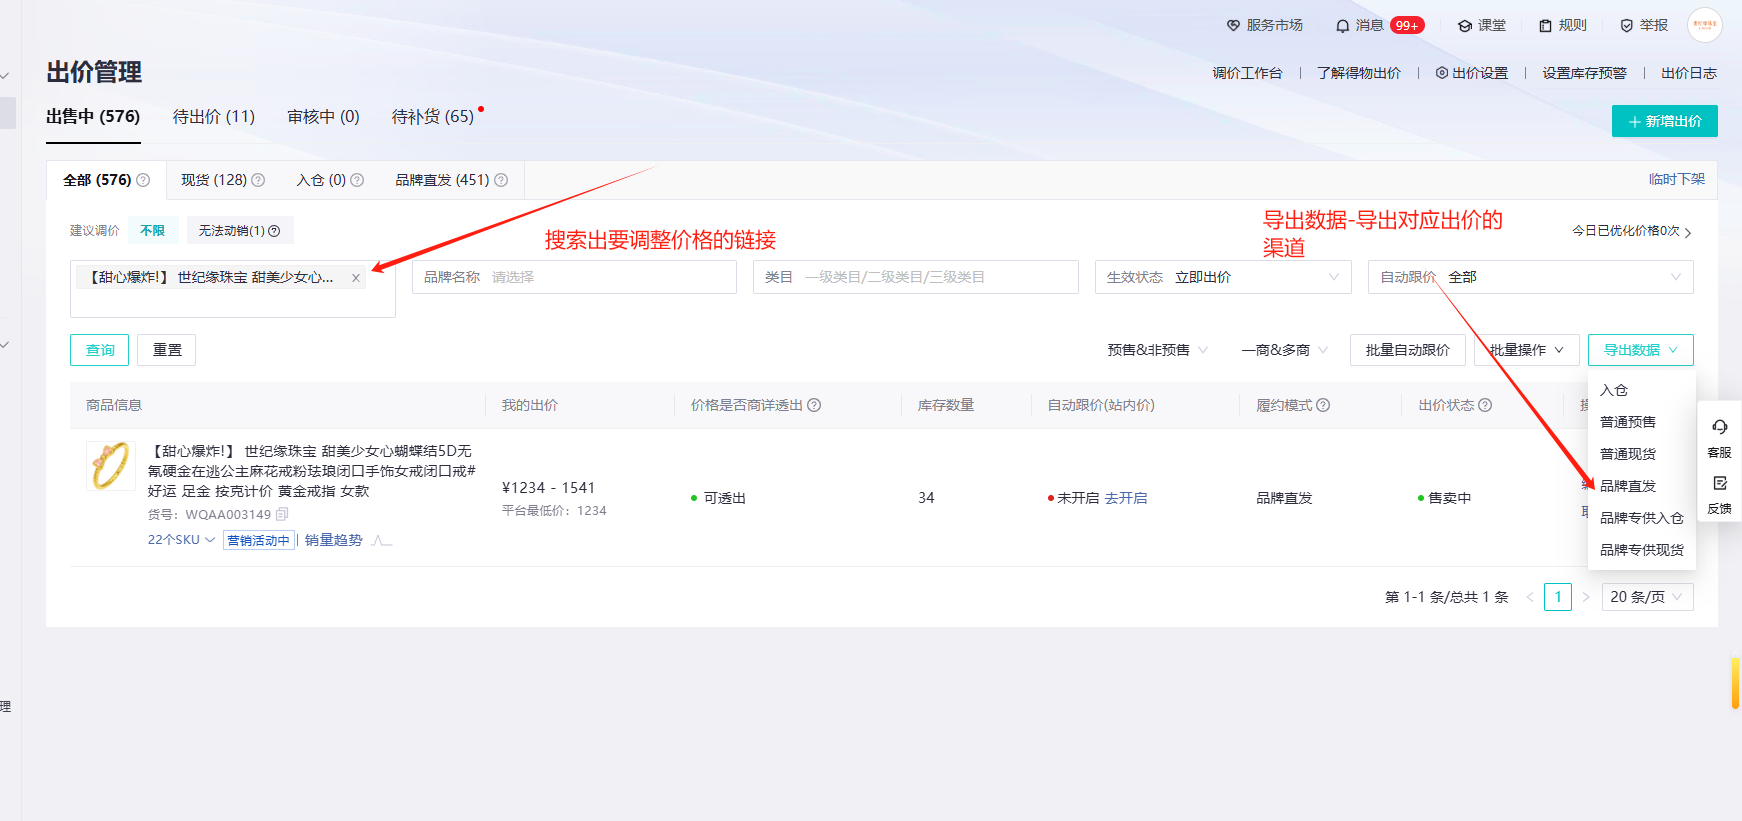This screenshot has height=821, width=1742.
Task: Click the 去开启 link
Action: [1126, 498]
